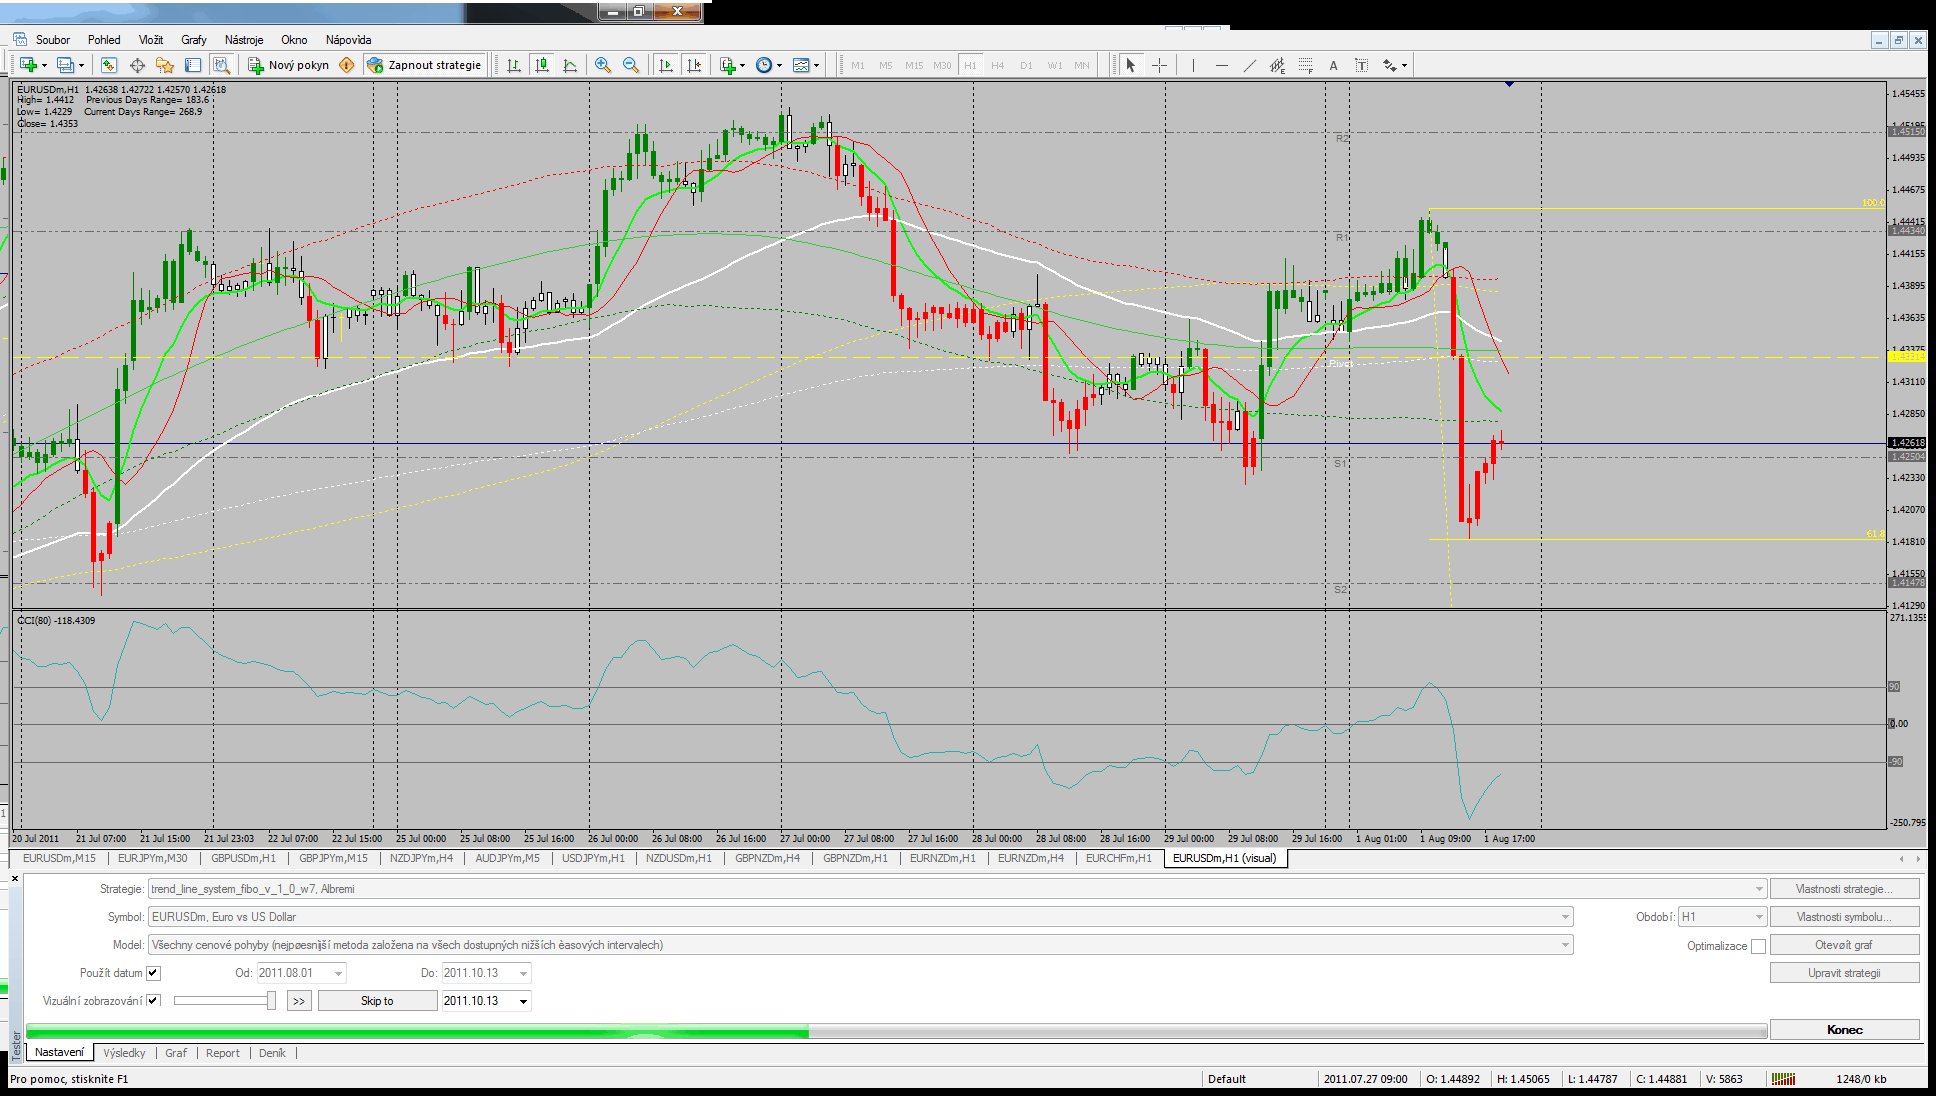Expand the Model dropdown
The width and height of the screenshot is (1936, 1096).
[1565, 945]
